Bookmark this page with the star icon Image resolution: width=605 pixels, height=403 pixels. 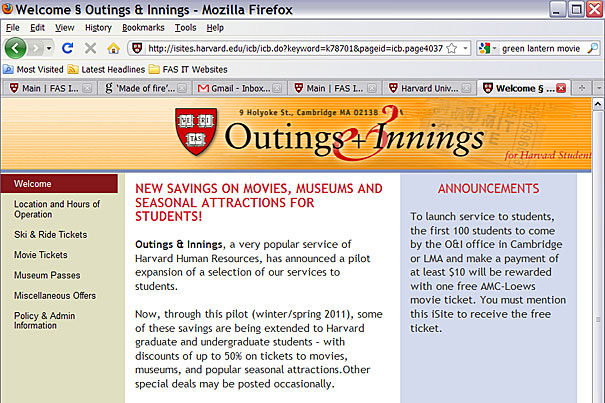[x=451, y=48]
